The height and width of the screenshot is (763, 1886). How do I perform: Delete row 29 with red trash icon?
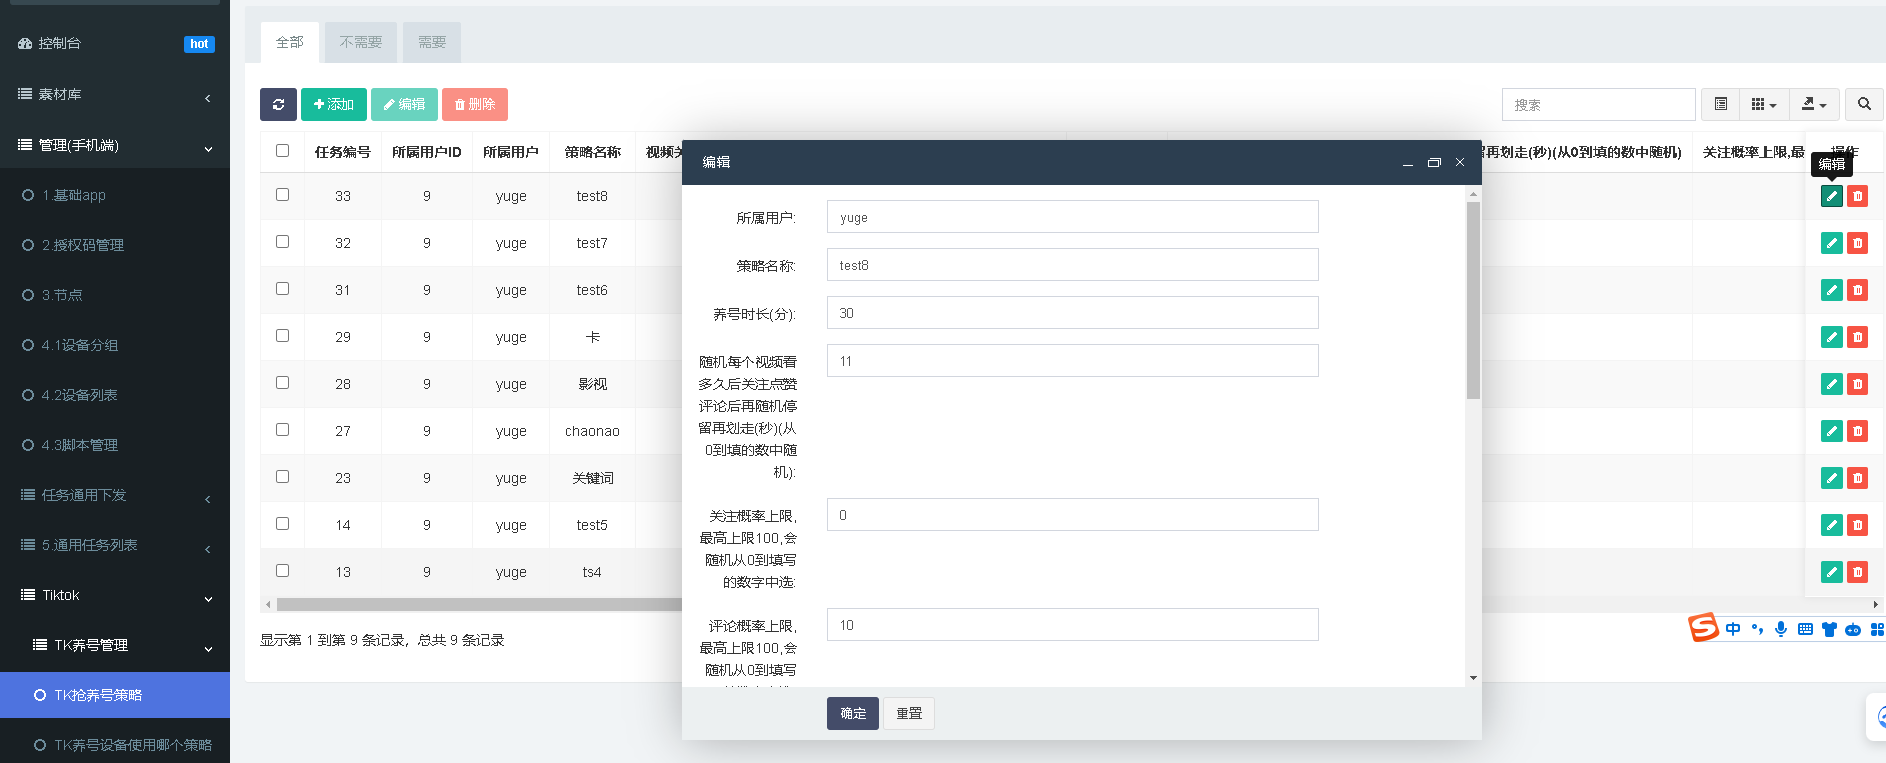click(x=1857, y=337)
